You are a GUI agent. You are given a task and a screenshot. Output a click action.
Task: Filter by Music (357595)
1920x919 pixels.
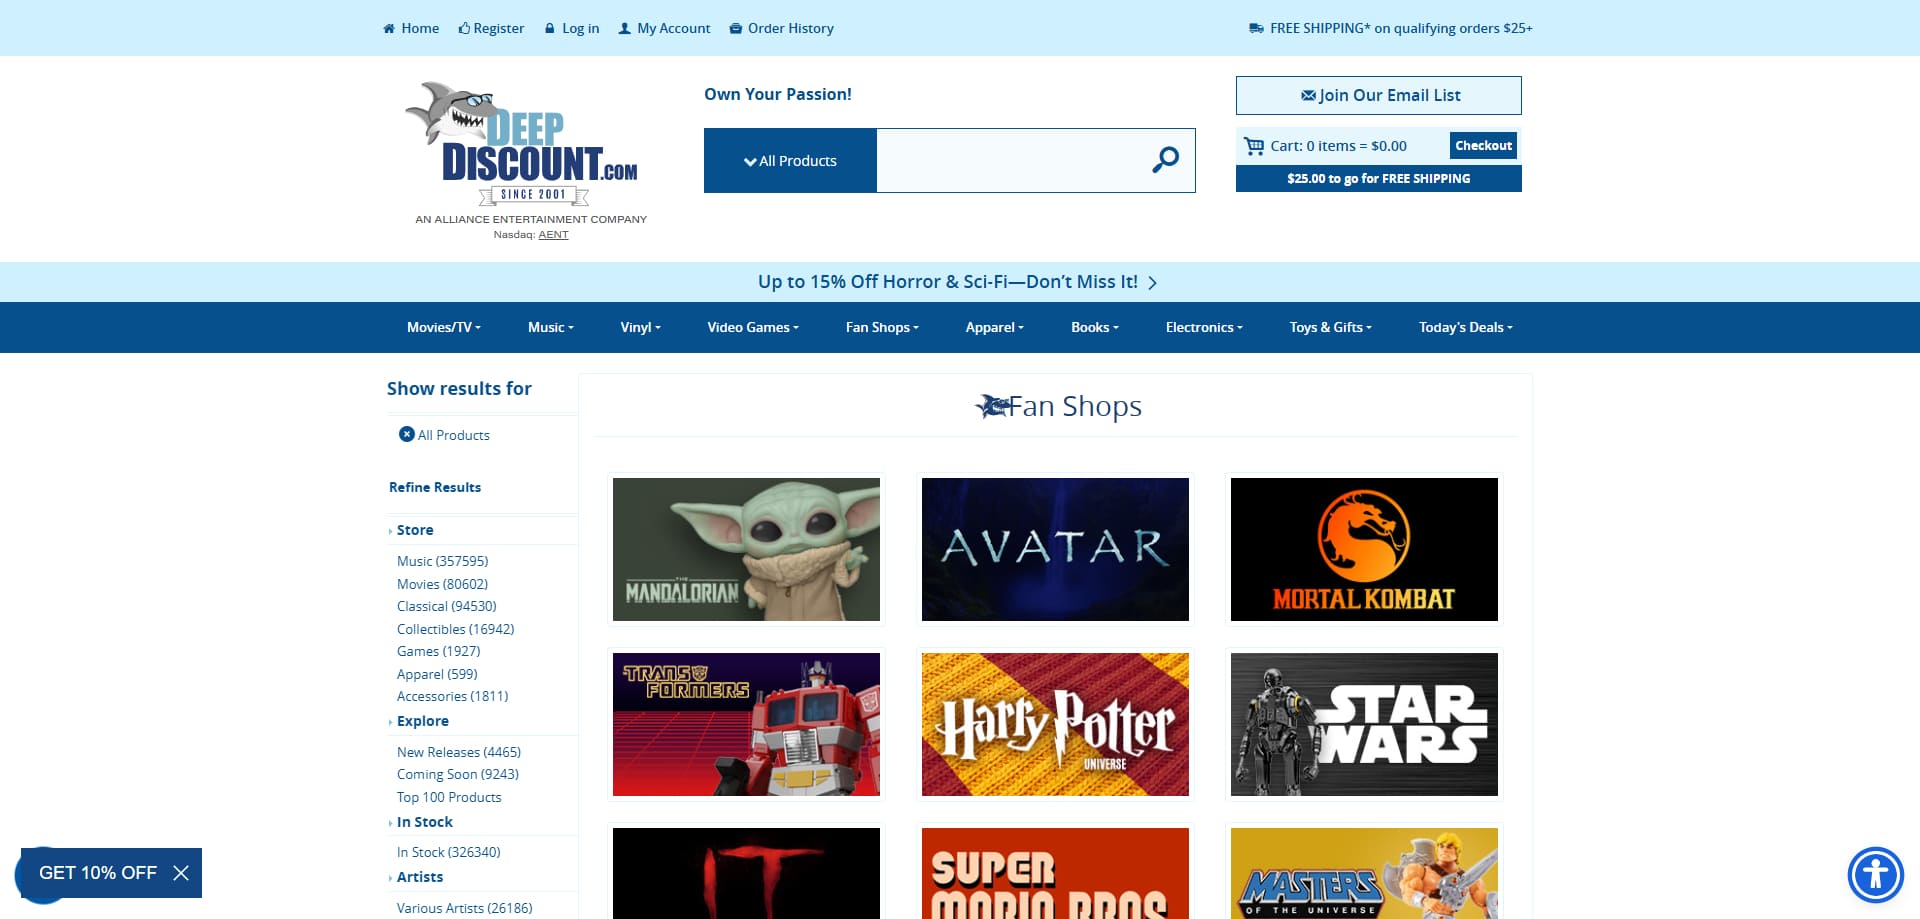tap(442, 561)
